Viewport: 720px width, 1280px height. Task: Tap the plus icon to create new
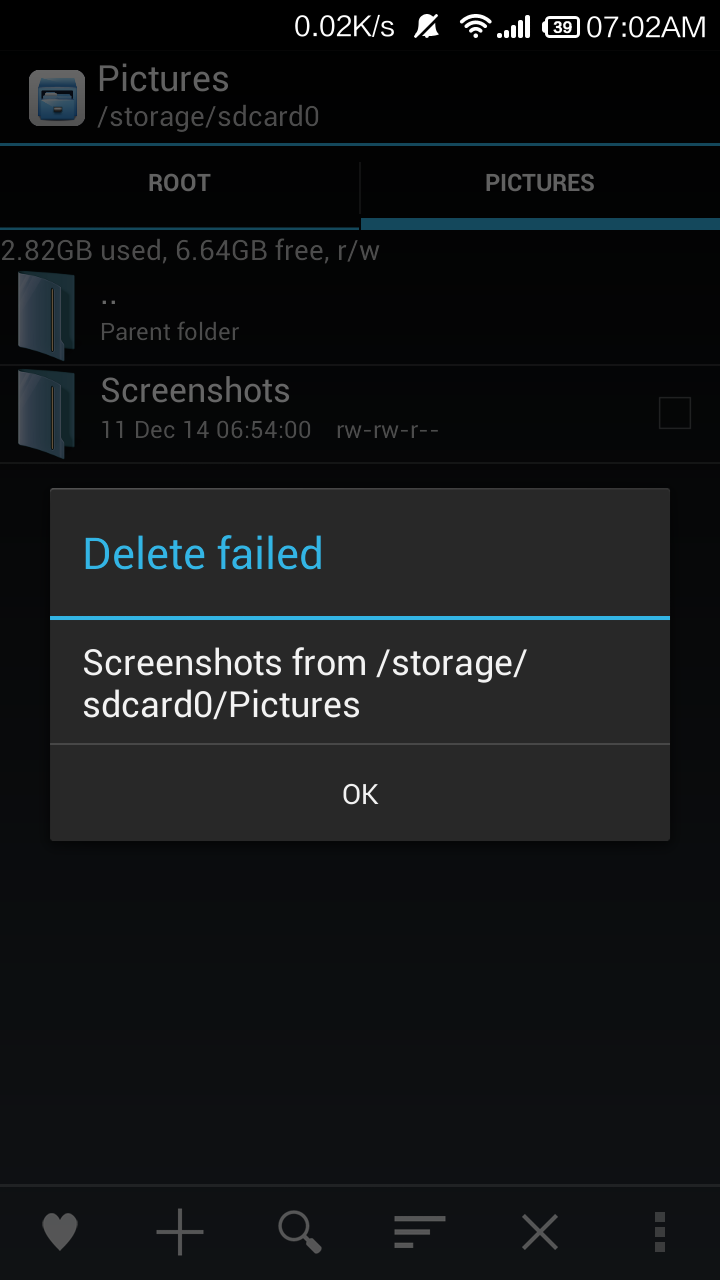point(180,1232)
